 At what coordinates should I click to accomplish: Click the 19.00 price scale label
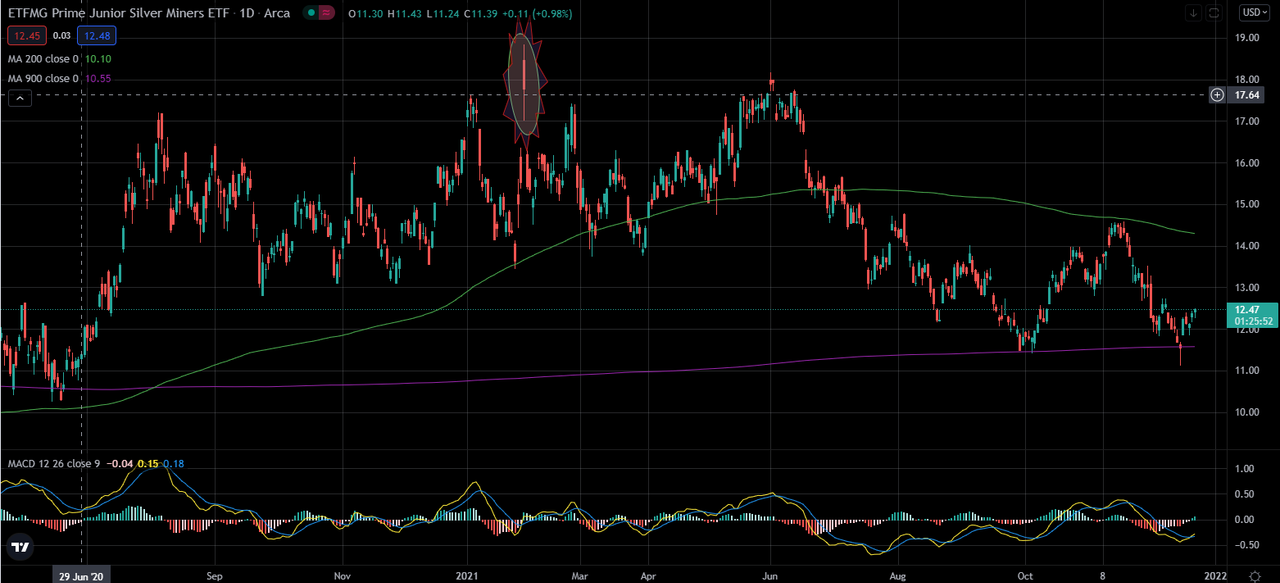(1246, 38)
